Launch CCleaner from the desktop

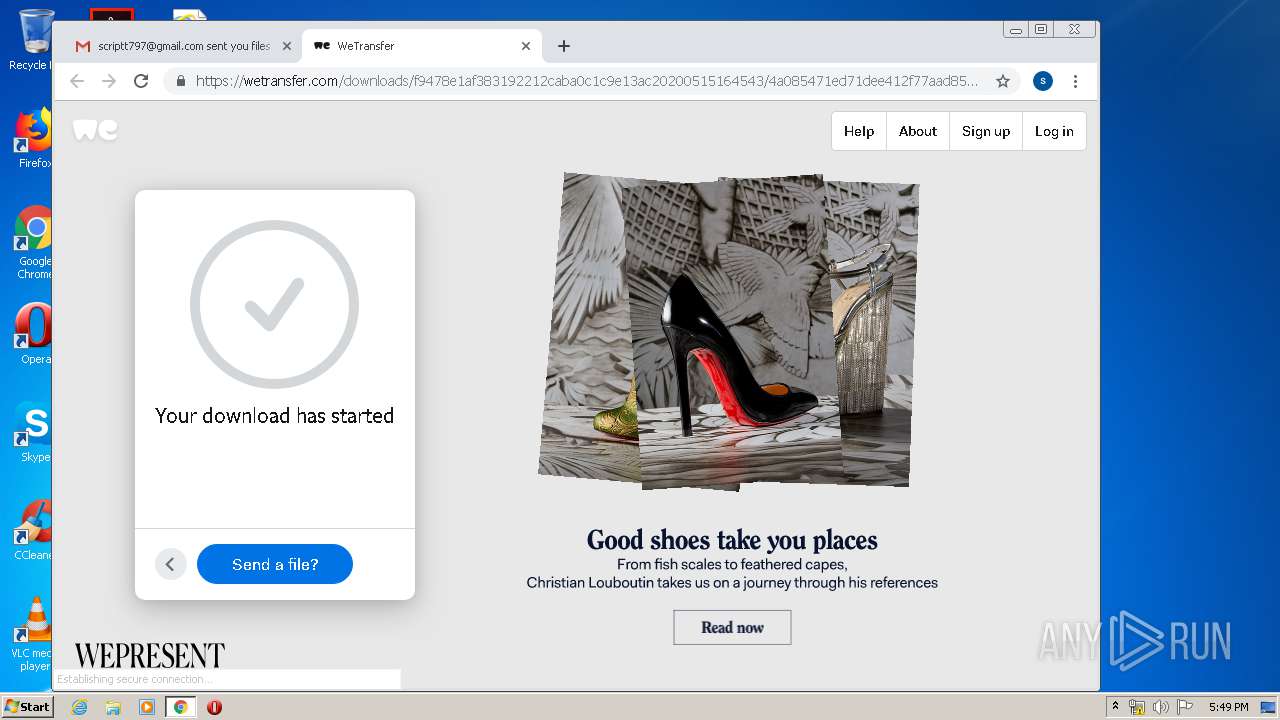coord(33,530)
